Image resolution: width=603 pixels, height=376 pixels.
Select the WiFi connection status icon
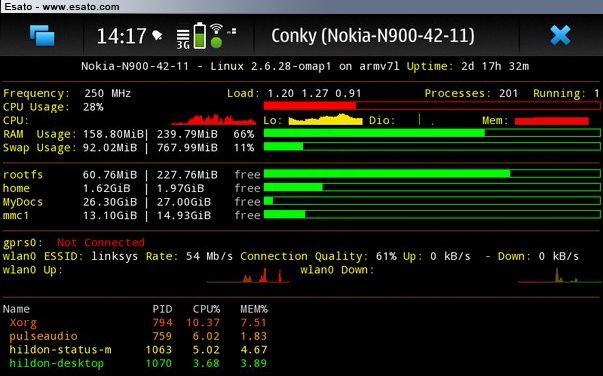pos(217,36)
